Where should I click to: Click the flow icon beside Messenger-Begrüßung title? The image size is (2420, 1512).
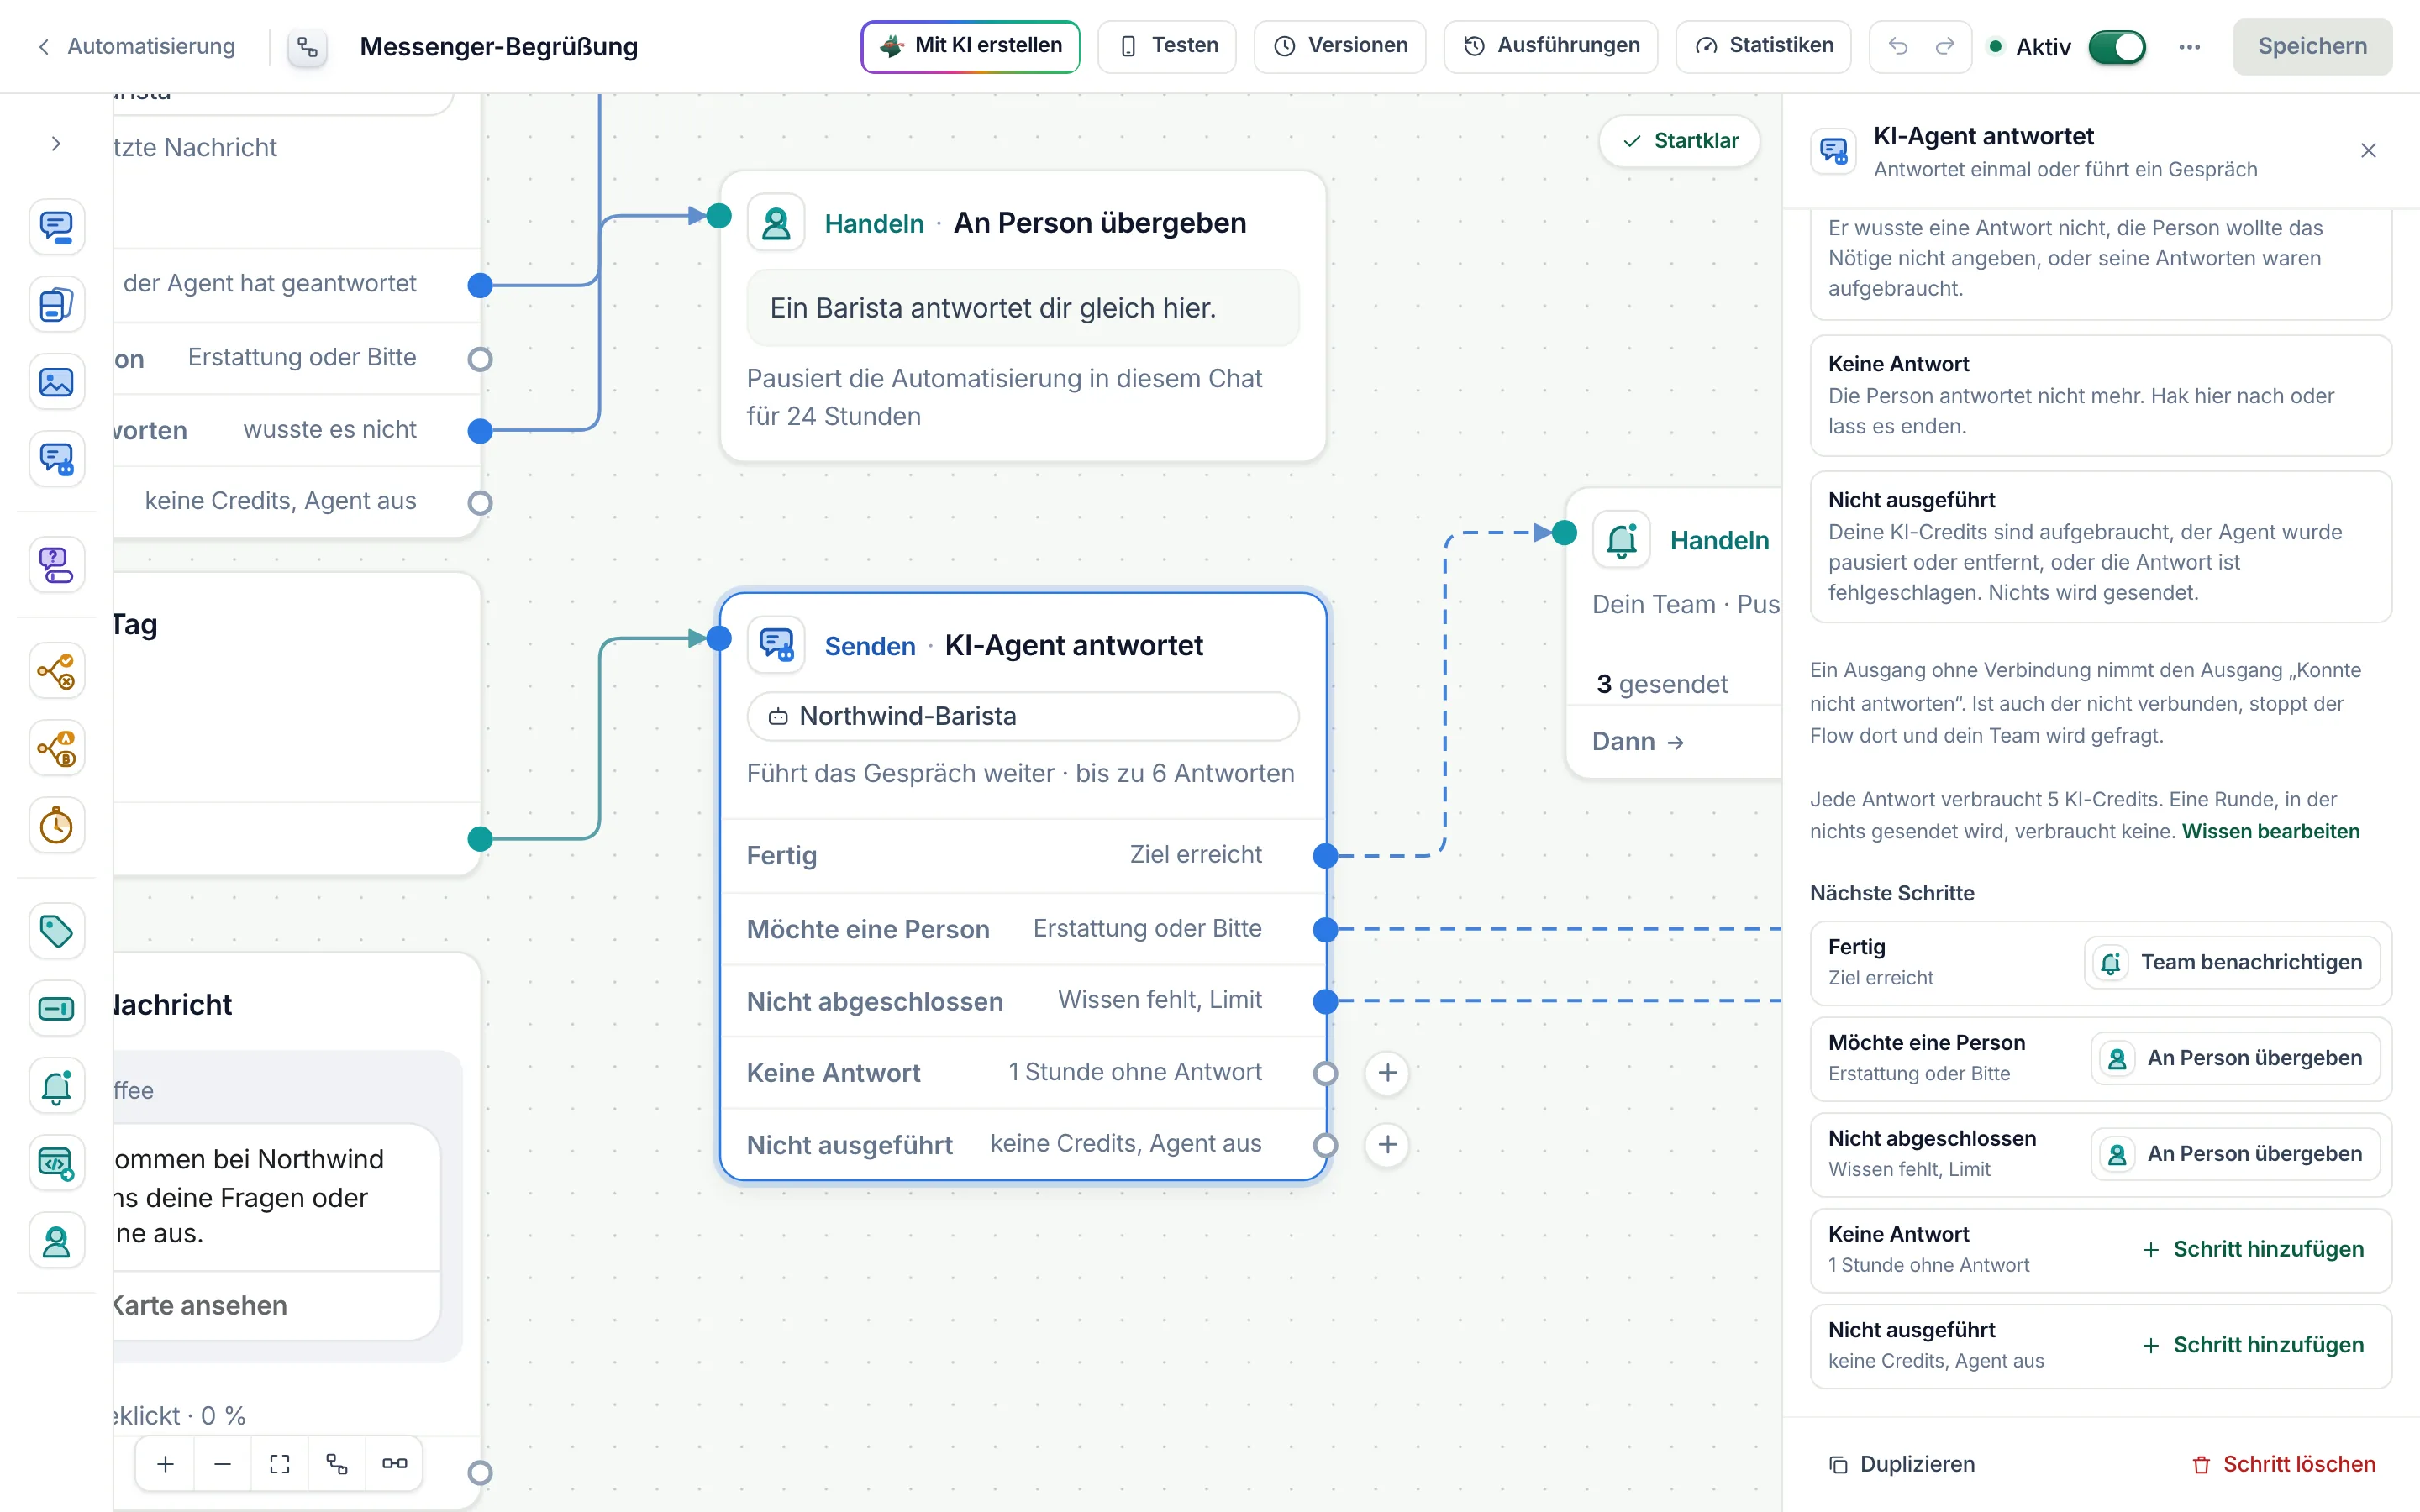pos(308,47)
